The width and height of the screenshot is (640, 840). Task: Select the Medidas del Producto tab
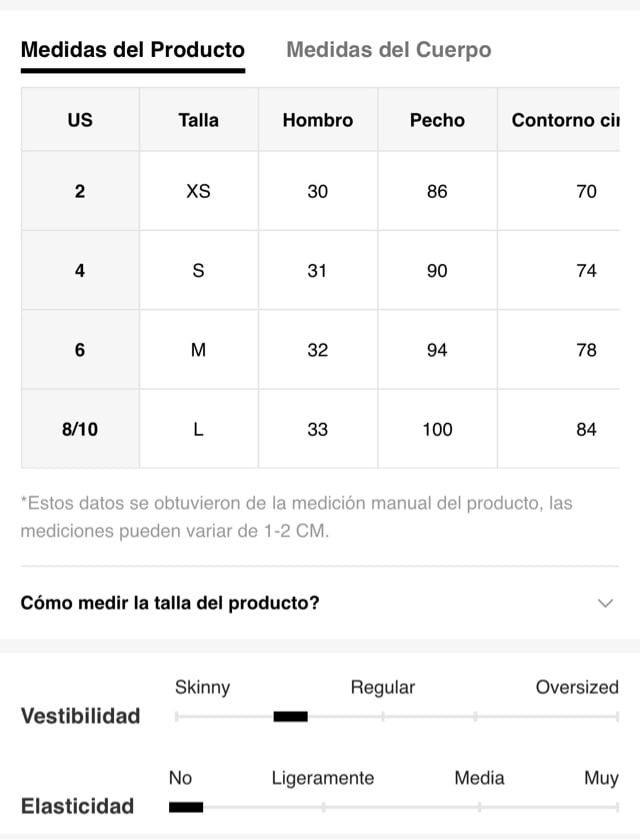coord(133,50)
